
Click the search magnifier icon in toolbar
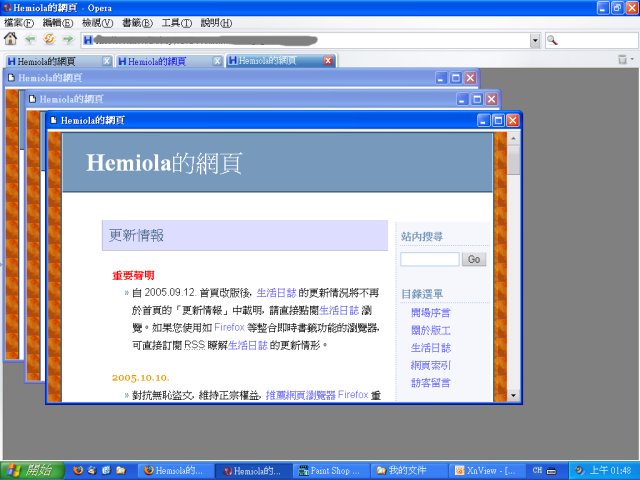coord(552,40)
